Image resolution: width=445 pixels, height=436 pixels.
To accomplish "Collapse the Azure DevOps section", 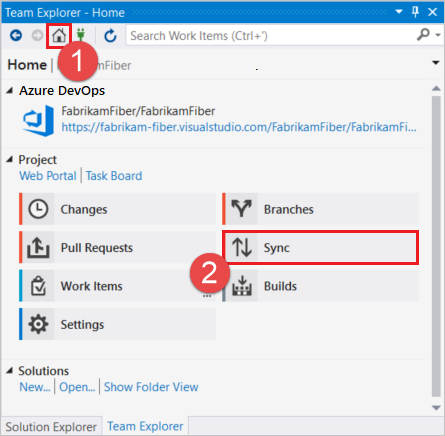I will (10, 90).
